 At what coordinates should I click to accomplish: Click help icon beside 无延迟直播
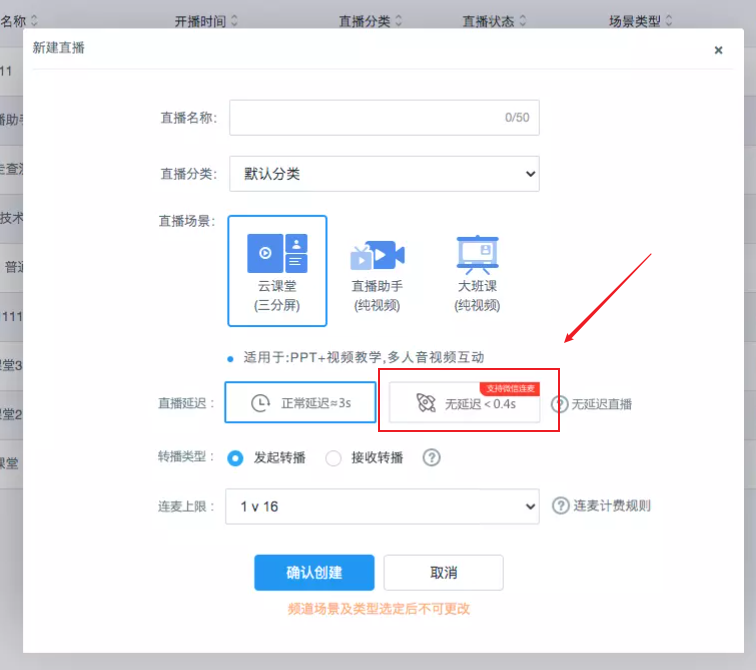(x=560, y=404)
